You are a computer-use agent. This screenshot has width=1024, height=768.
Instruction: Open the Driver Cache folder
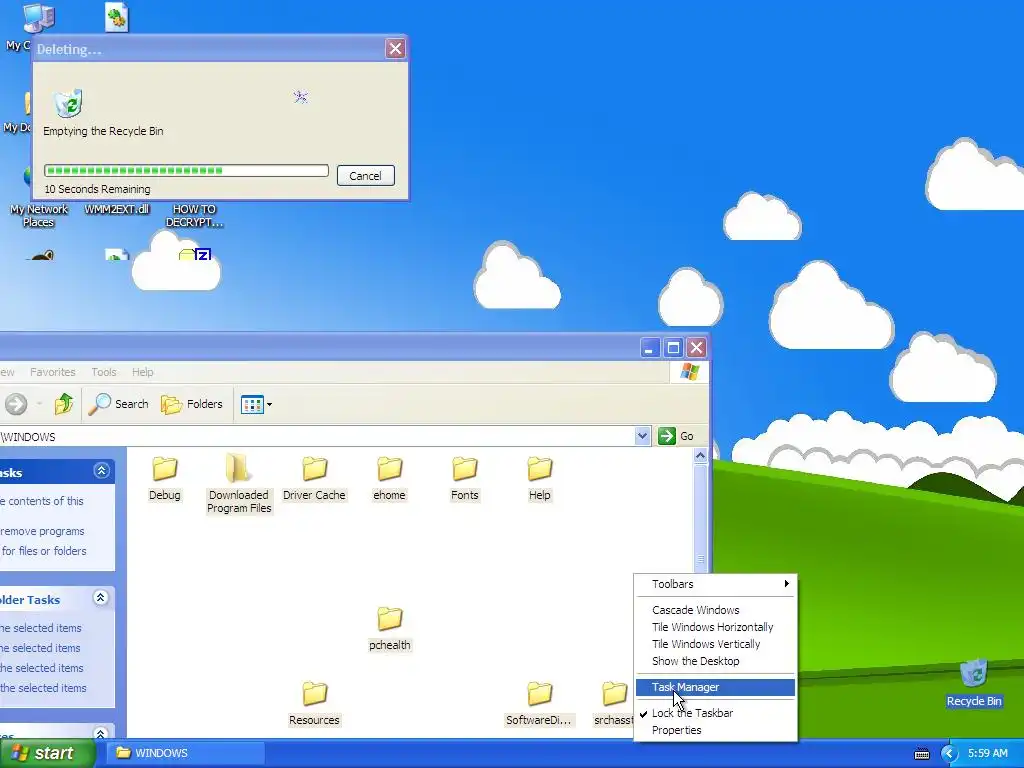tap(314, 479)
